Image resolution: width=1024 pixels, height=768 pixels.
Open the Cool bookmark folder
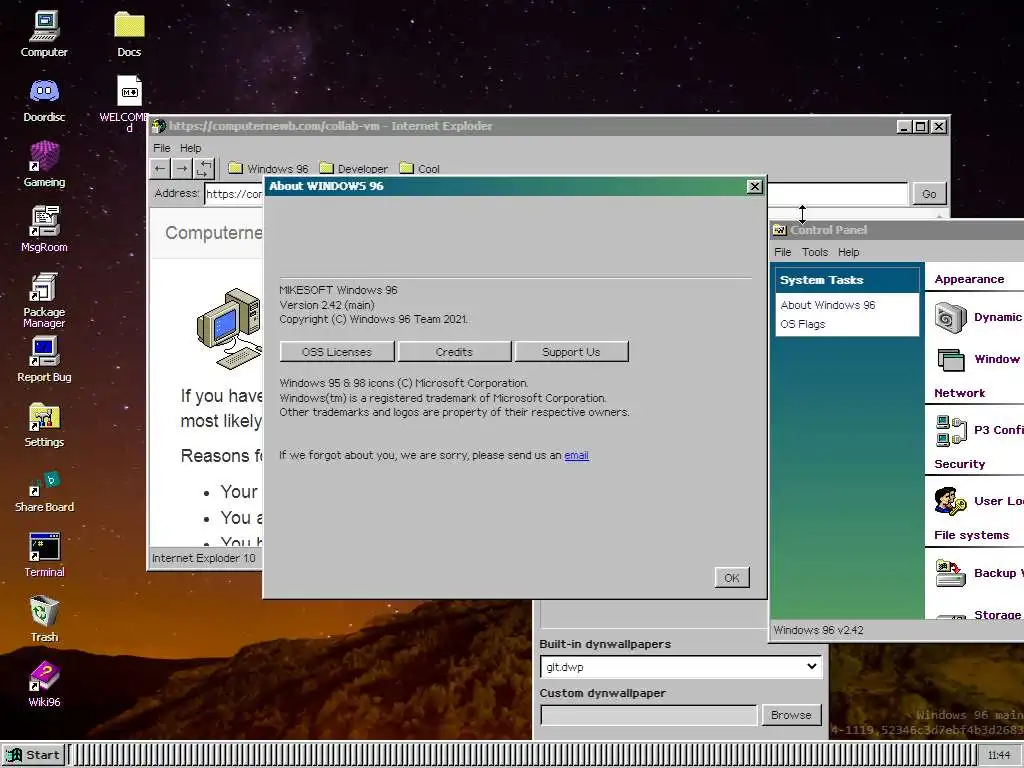(419, 168)
